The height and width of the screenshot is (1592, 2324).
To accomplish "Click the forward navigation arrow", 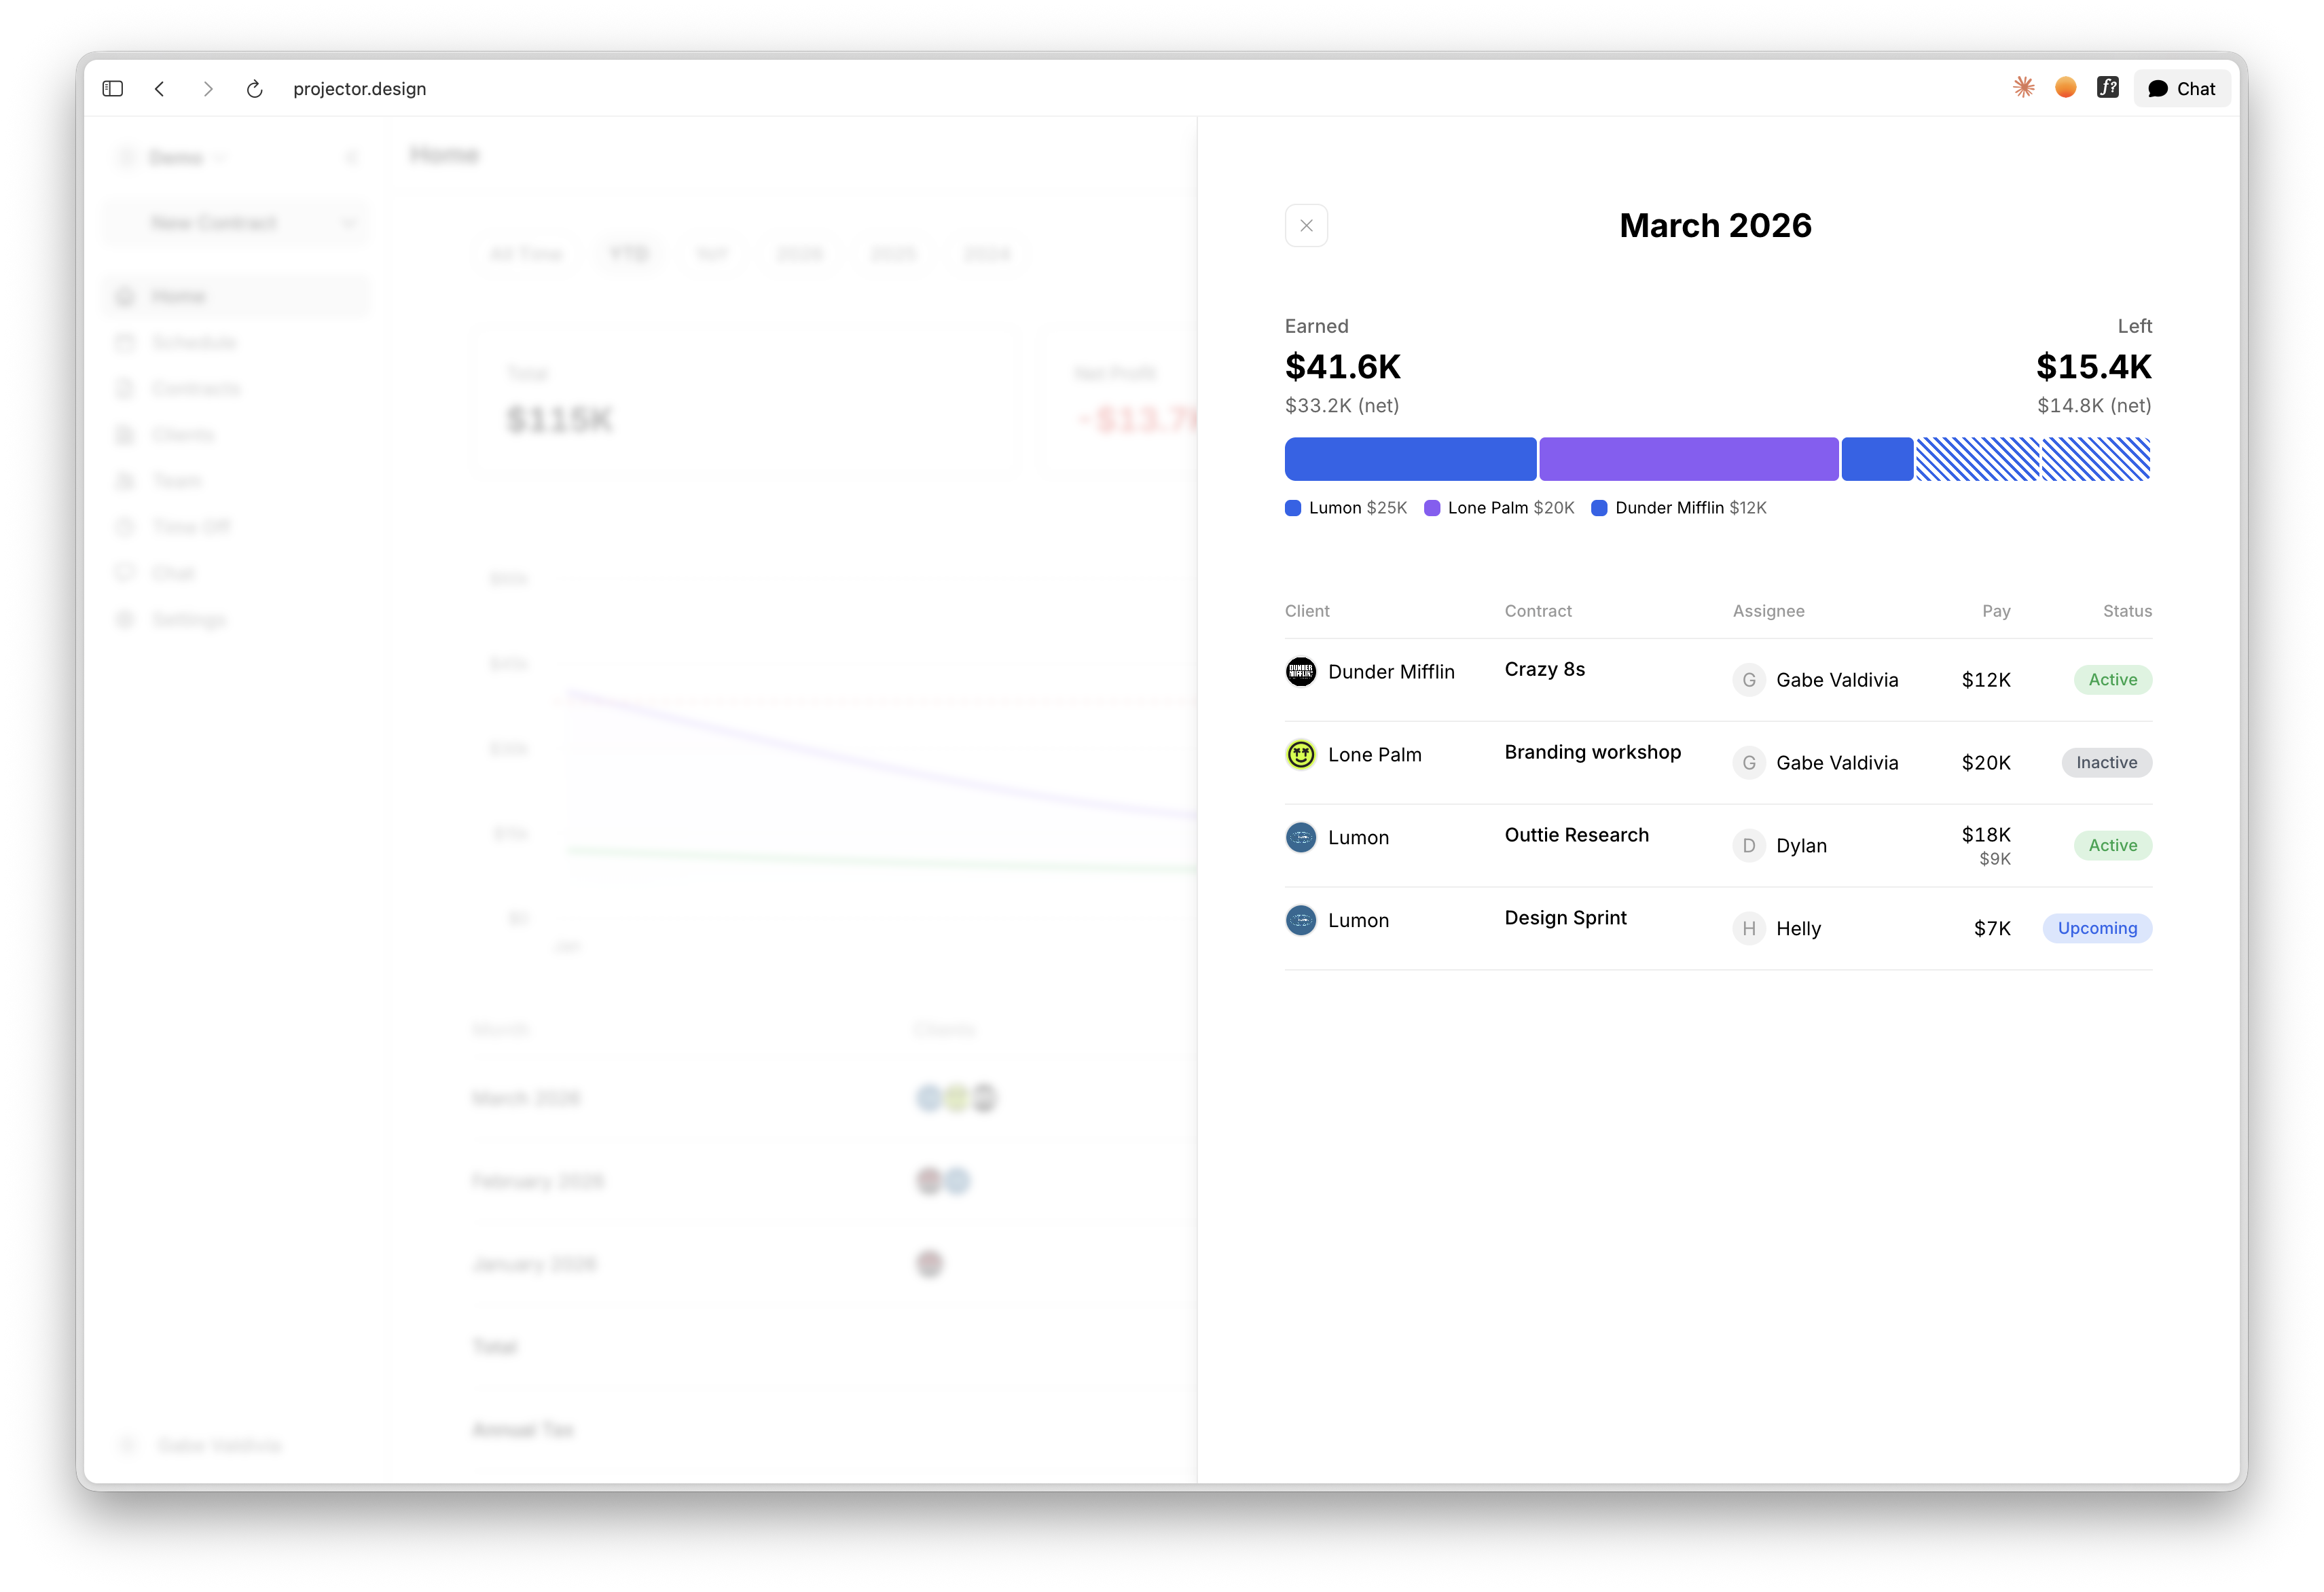I will 208,89.
